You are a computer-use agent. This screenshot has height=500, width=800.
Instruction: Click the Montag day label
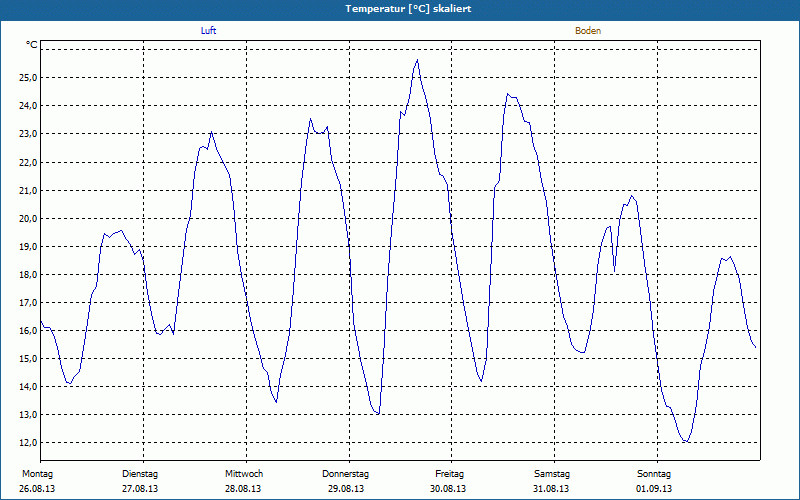point(37,474)
